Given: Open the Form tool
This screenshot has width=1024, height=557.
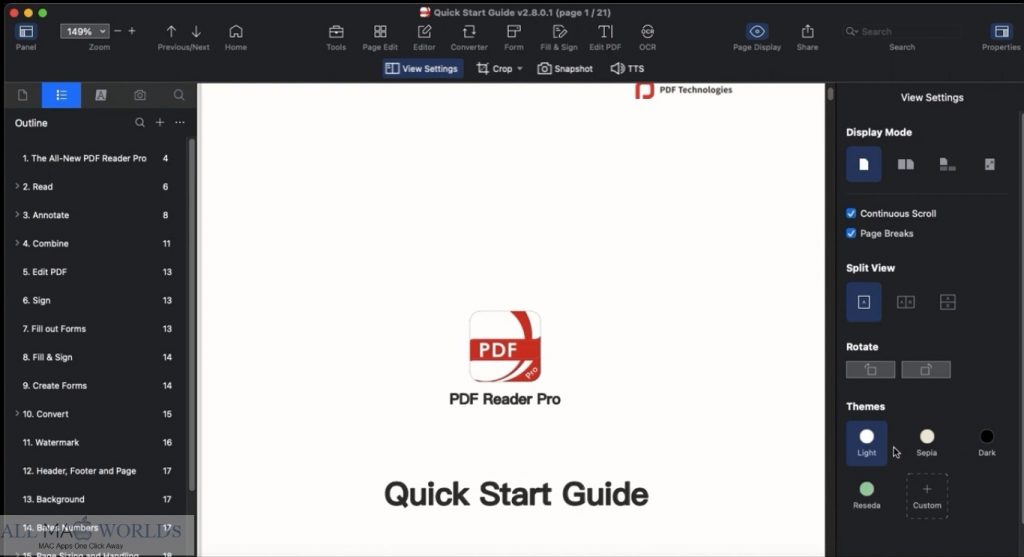Looking at the screenshot, I should (x=514, y=31).
